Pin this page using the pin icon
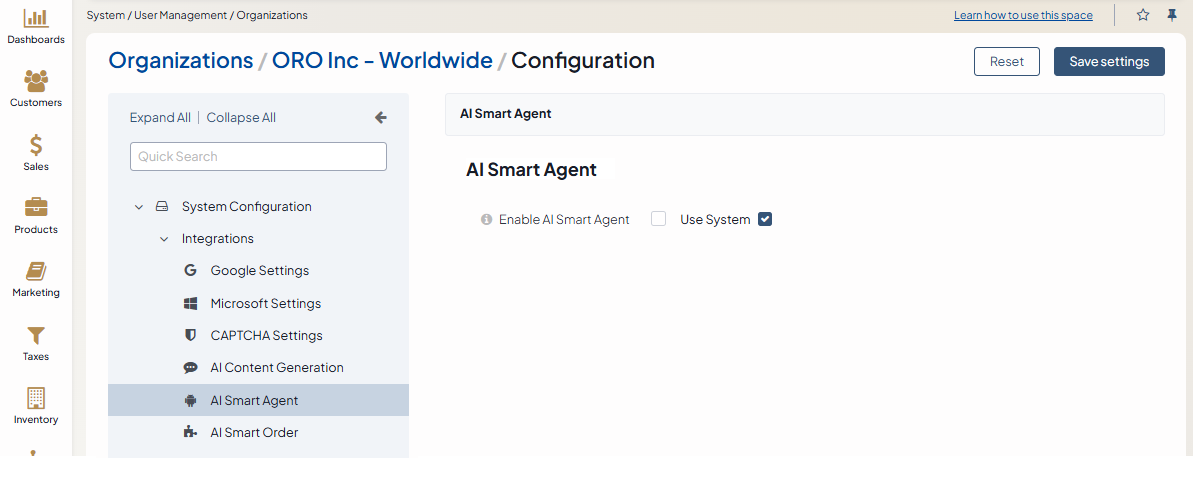The image size is (1193, 485). [1172, 15]
